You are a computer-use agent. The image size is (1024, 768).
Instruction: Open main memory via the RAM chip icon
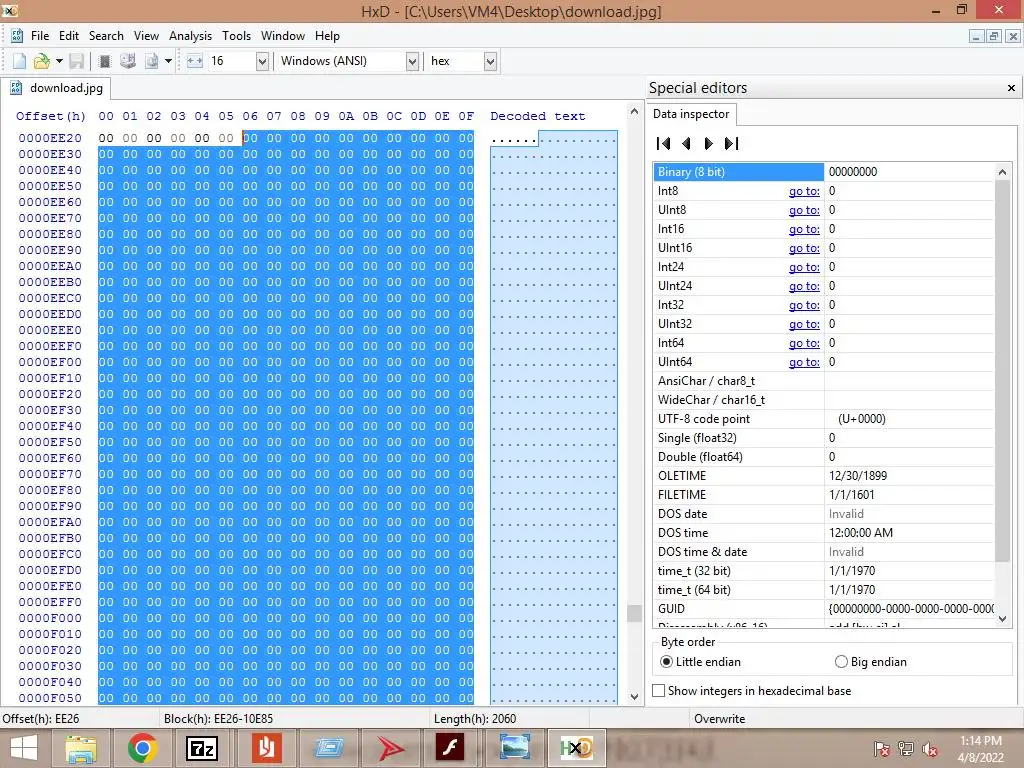point(104,61)
